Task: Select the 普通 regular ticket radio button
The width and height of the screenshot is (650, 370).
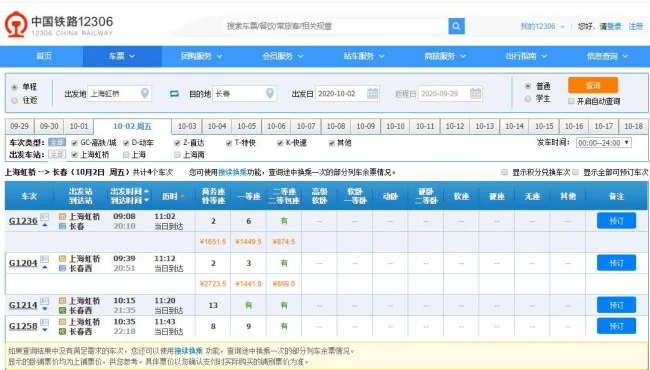Action: click(x=528, y=86)
